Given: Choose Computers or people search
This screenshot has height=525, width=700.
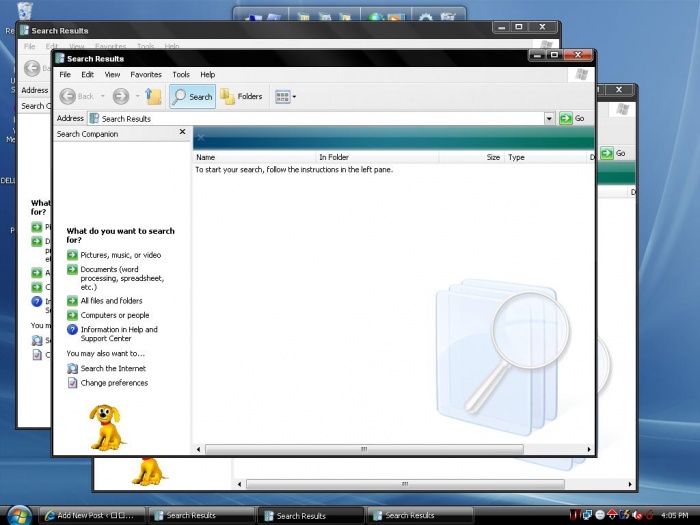Looking at the screenshot, I should 115,315.
